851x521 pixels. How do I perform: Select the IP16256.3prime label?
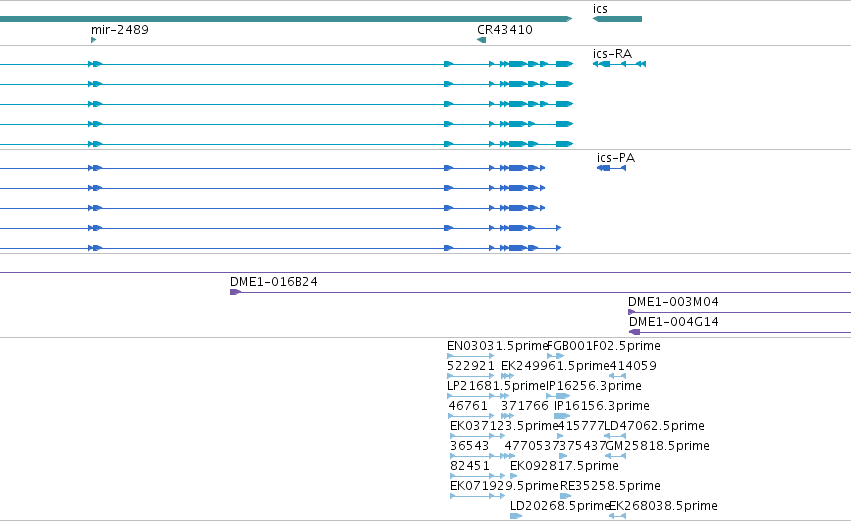pos(594,386)
